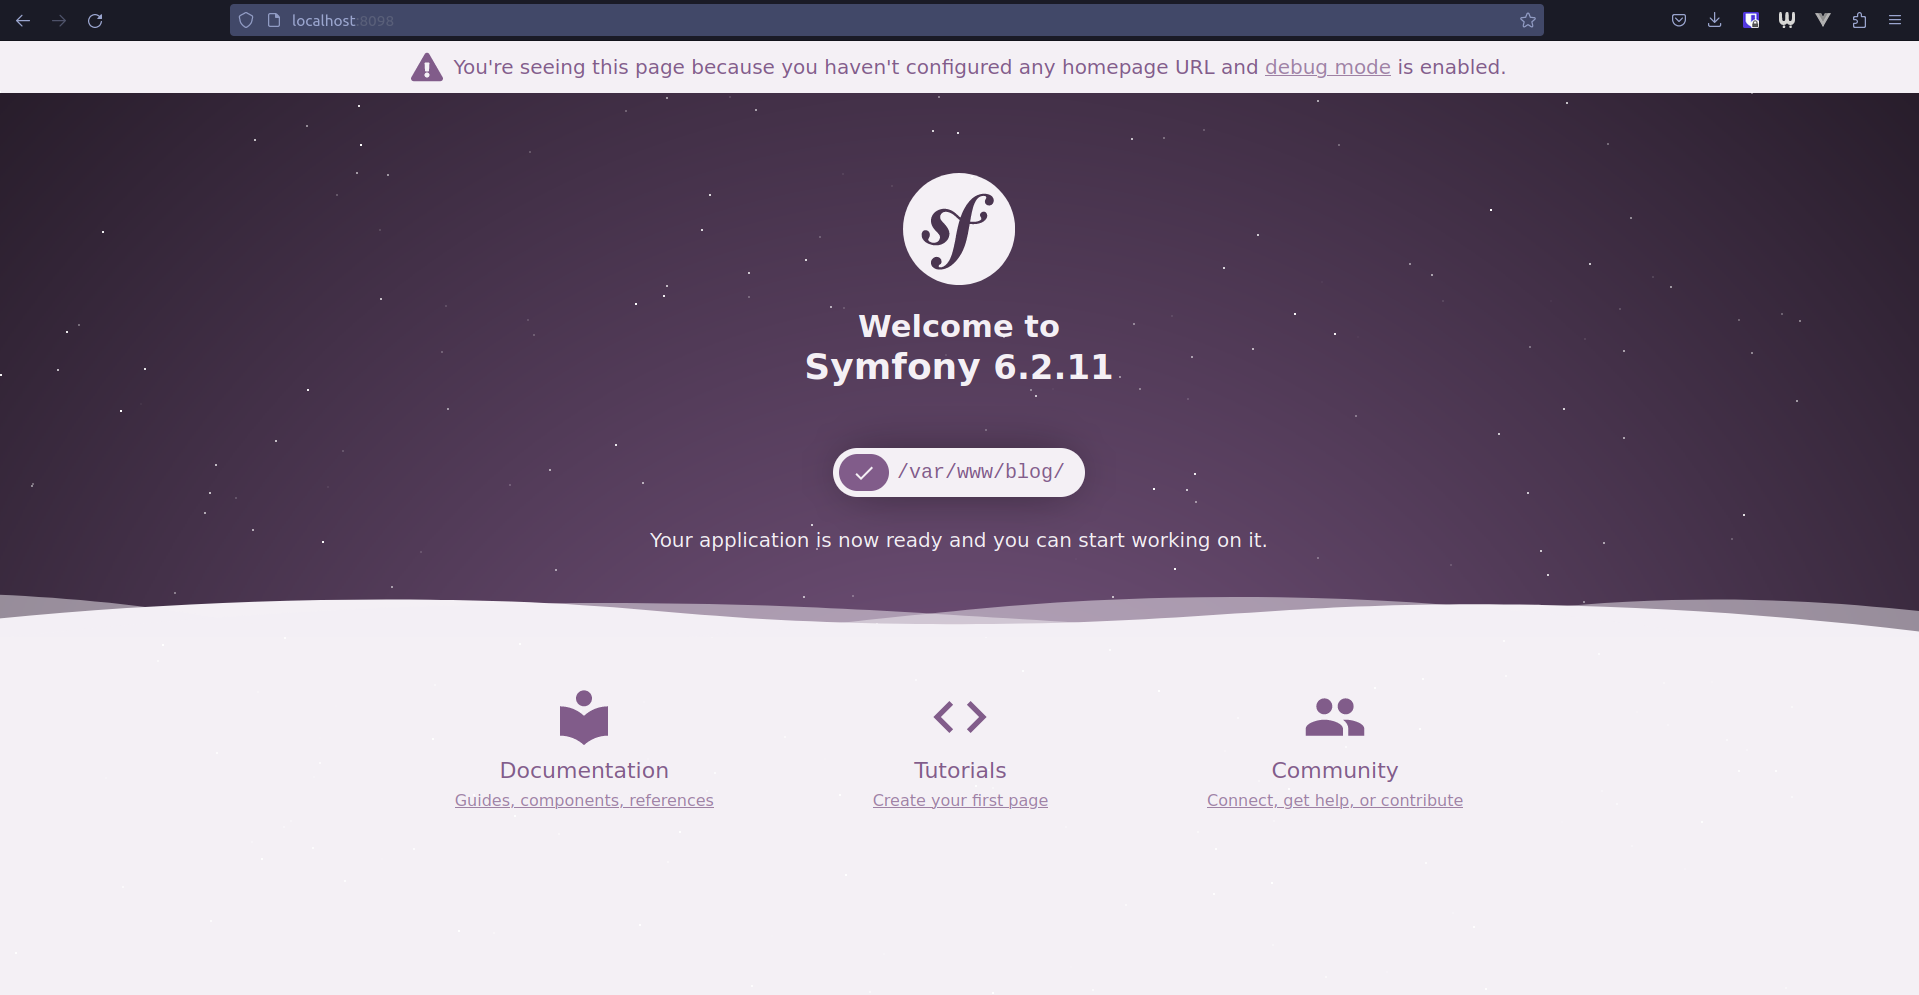Open the Wappalyzer extension icon
This screenshot has width=1919, height=995.
(x=1787, y=20)
